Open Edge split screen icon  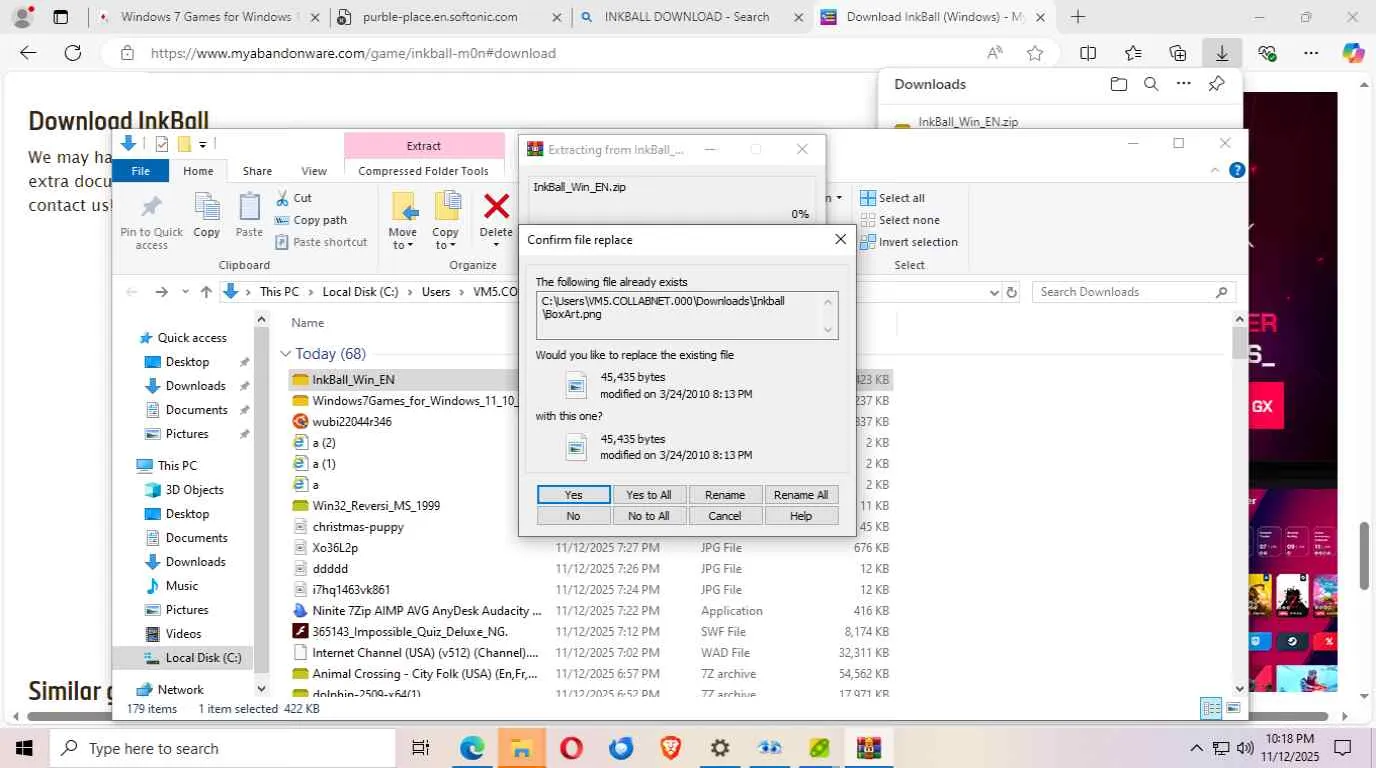(1088, 53)
